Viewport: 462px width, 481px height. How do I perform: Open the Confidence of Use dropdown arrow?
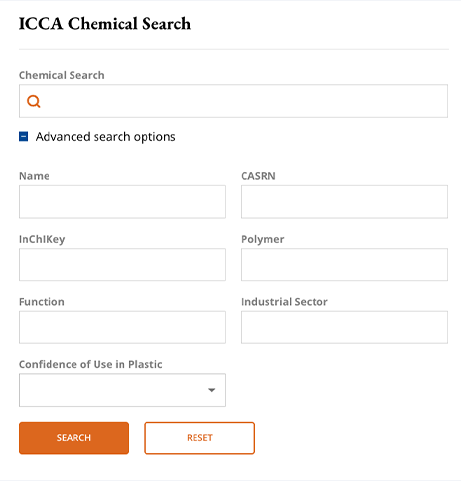point(211,390)
